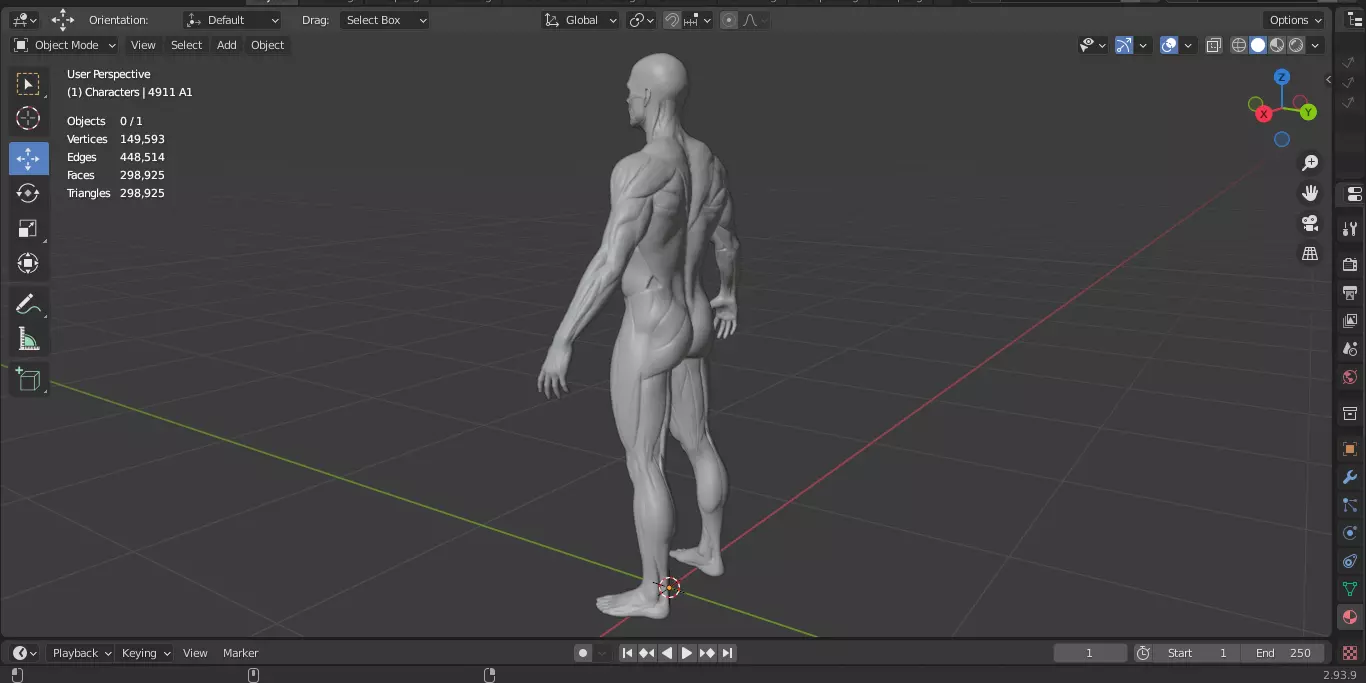Choose the Move tool in toolbar
The height and width of the screenshot is (683, 1366).
click(x=28, y=158)
